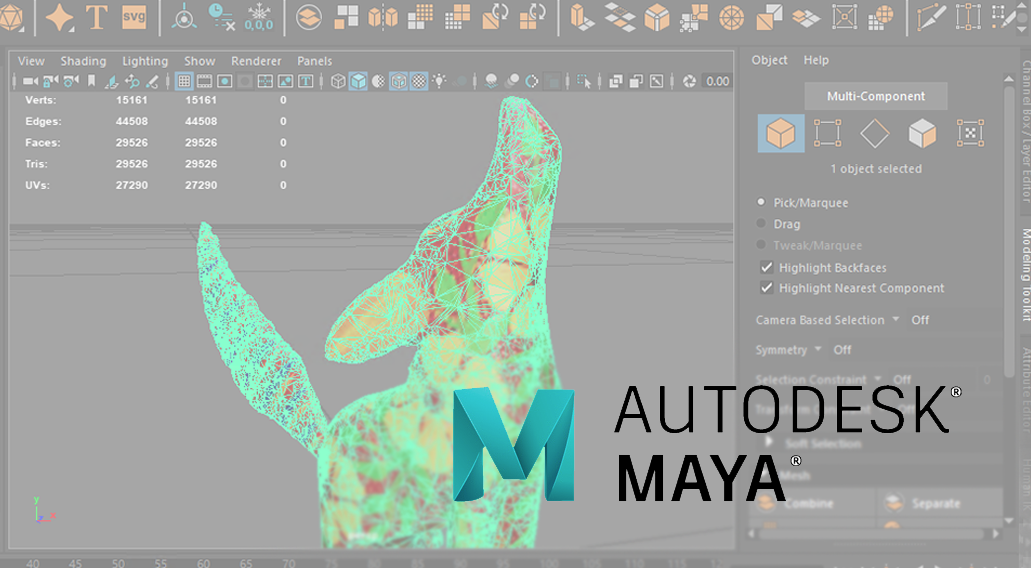This screenshot has width=1031, height=568.
Task: Click the 2D Pan/Zoom icon
Action: coord(132,81)
